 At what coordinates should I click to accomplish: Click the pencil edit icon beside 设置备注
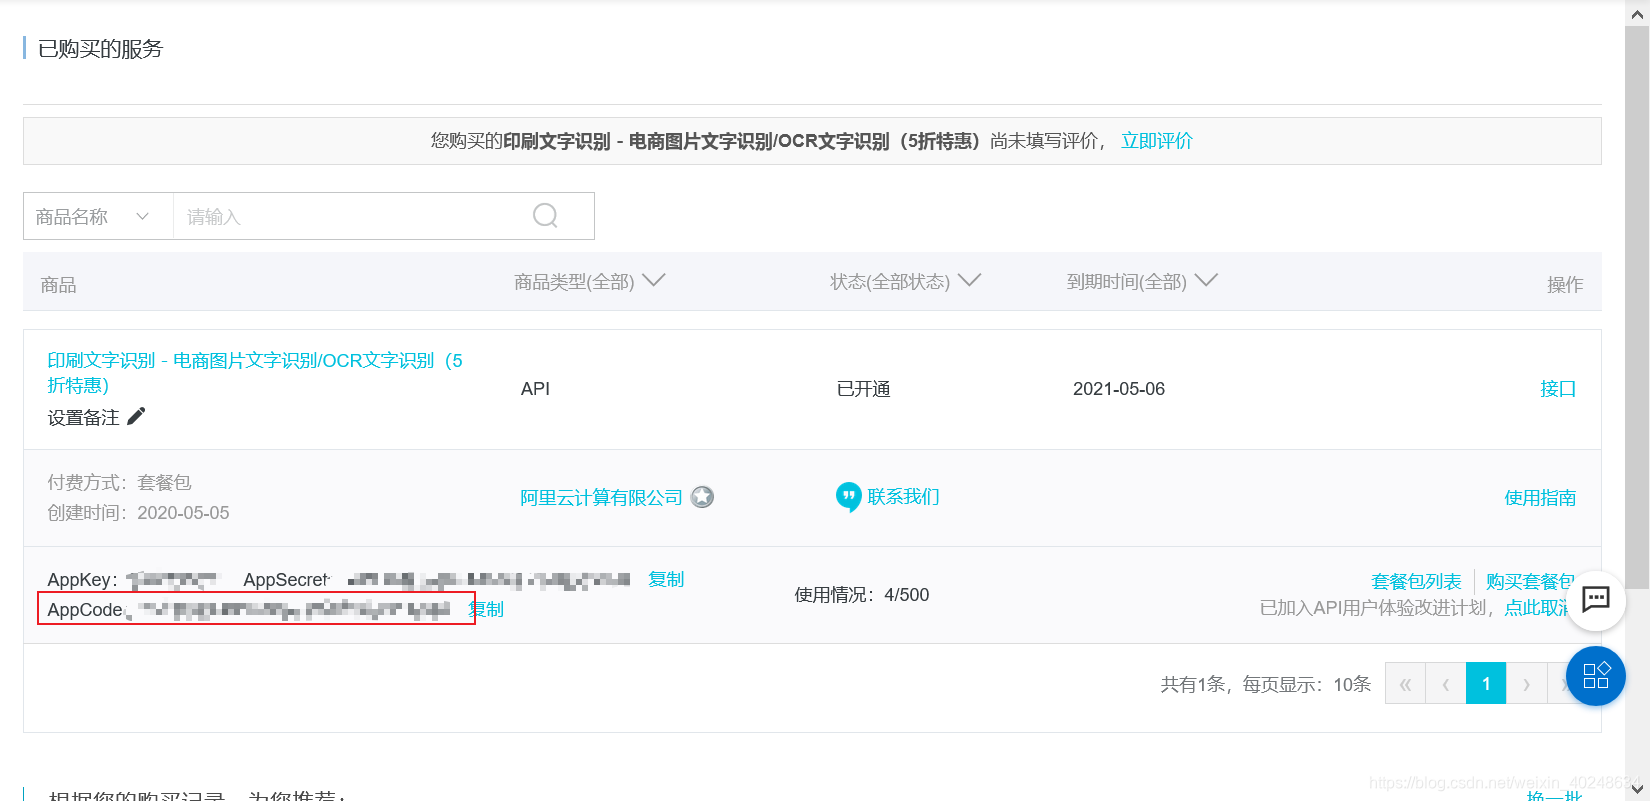[136, 416]
